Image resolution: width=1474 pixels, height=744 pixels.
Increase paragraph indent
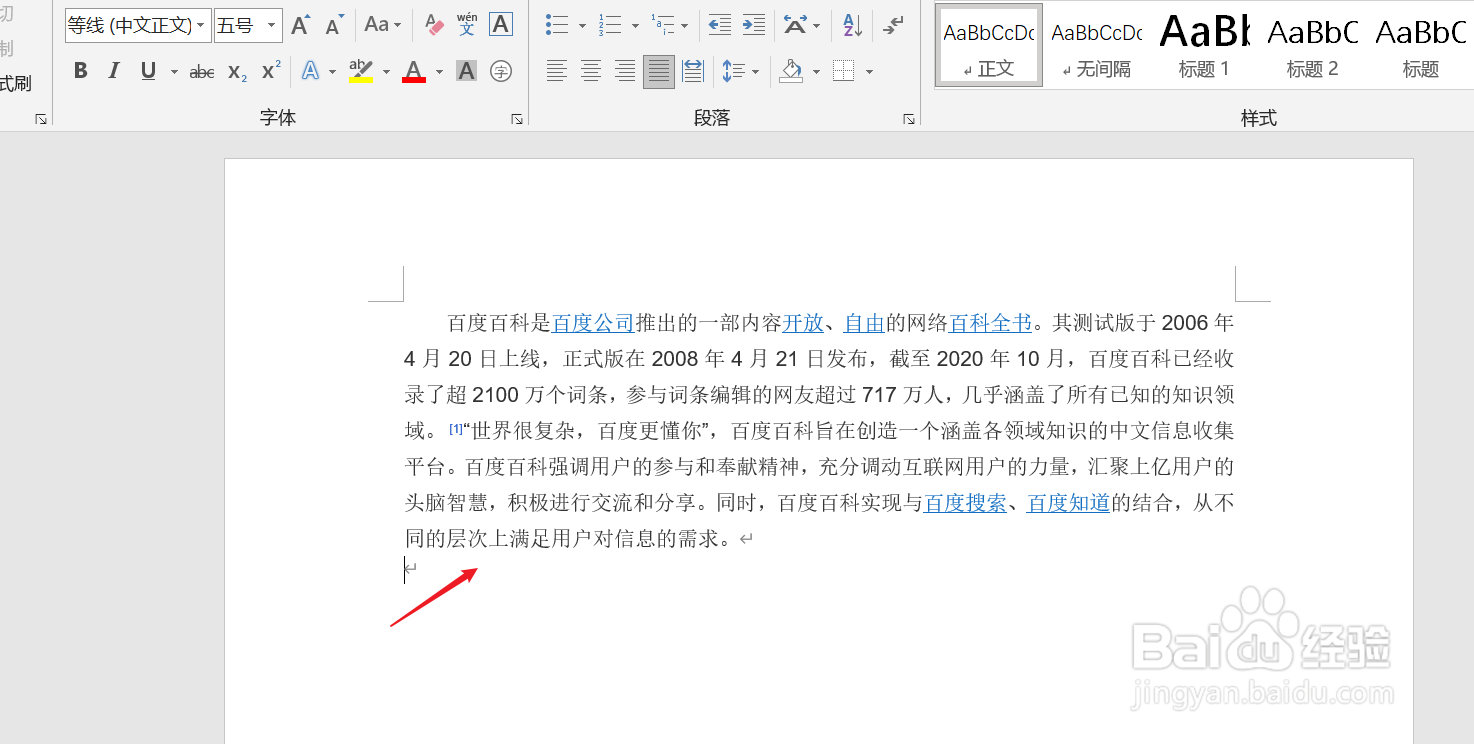pos(754,25)
